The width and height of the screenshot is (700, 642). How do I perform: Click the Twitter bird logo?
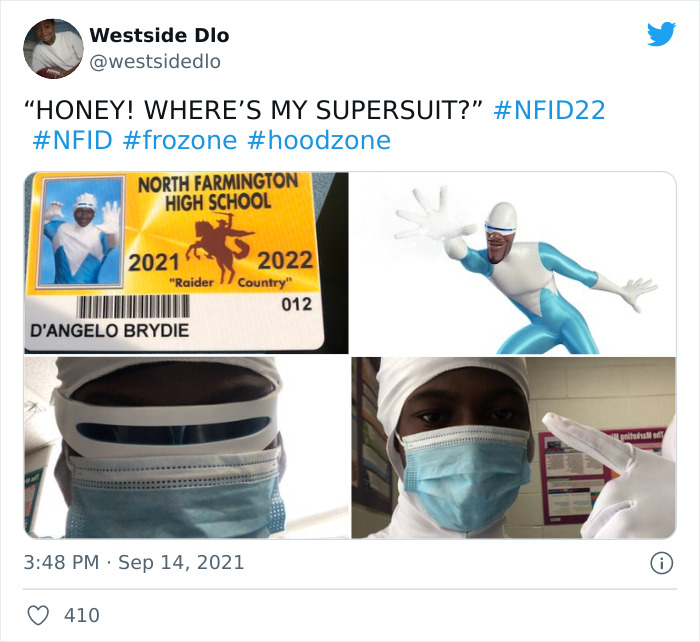point(661,33)
